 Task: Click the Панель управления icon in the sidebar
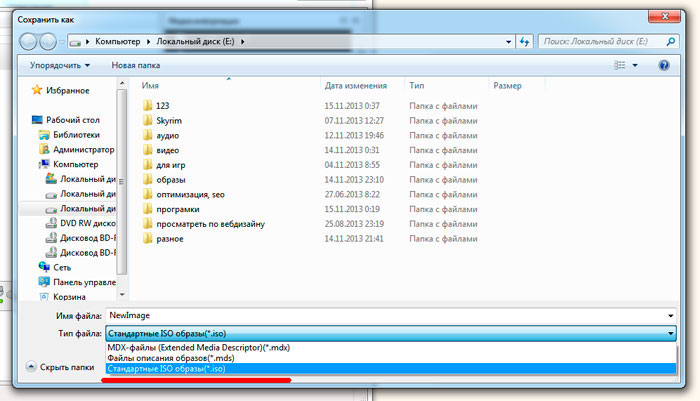44,282
